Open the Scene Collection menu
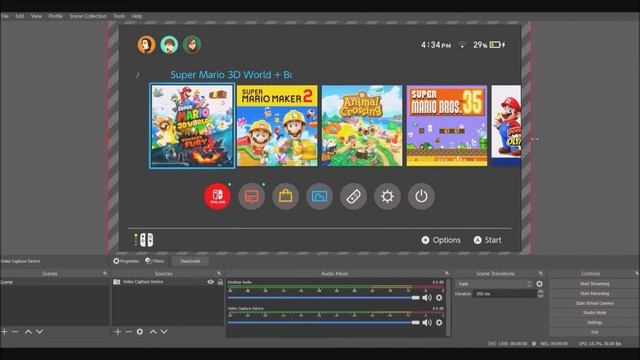The height and width of the screenshot is (360, 640). (88, 16)
